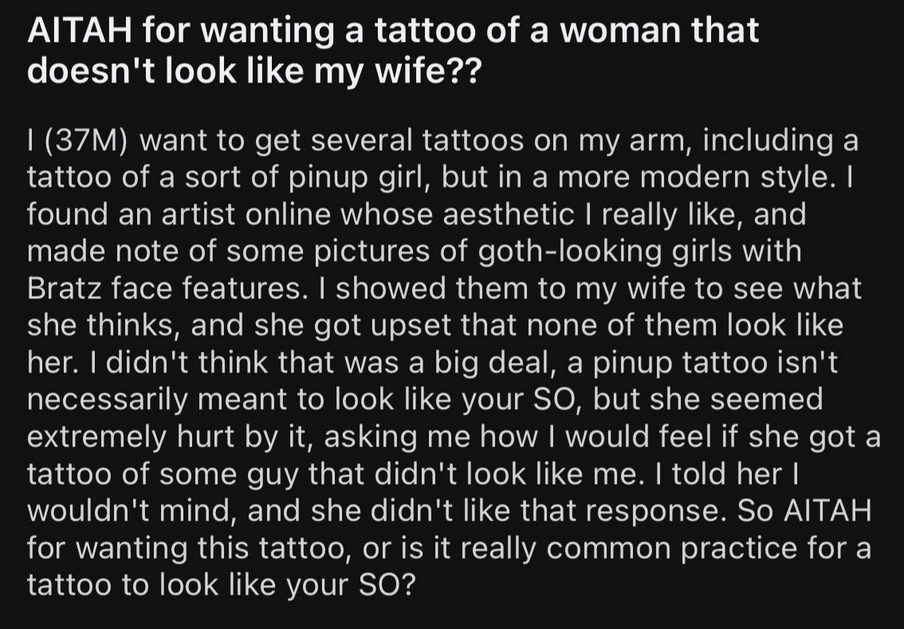The image size is (904, 629).
Task: Click the word "response" in the body
Action: (x=649, y=512)
